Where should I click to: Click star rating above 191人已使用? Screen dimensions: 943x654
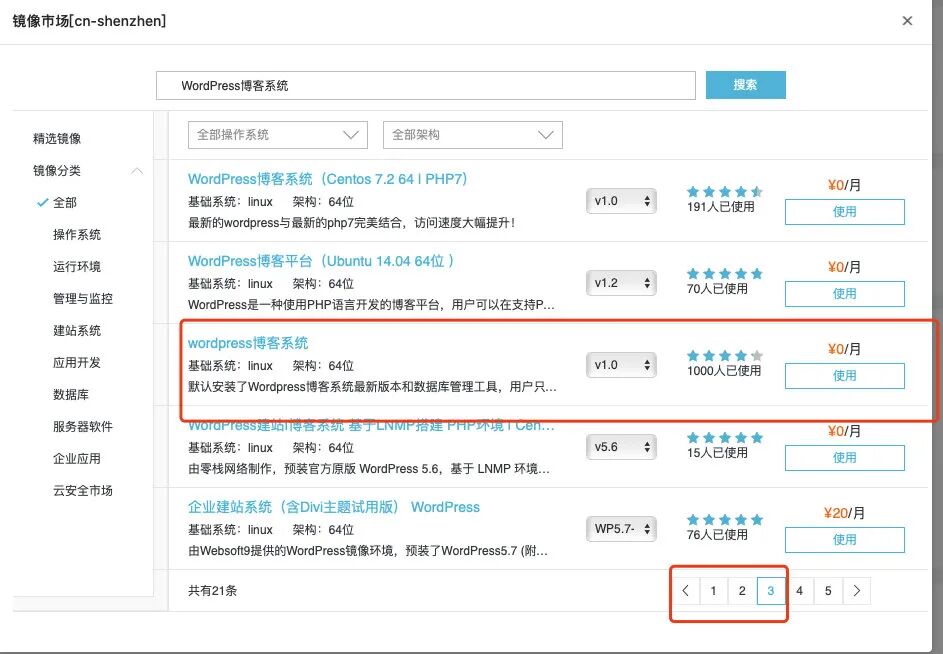click(725, 192)
